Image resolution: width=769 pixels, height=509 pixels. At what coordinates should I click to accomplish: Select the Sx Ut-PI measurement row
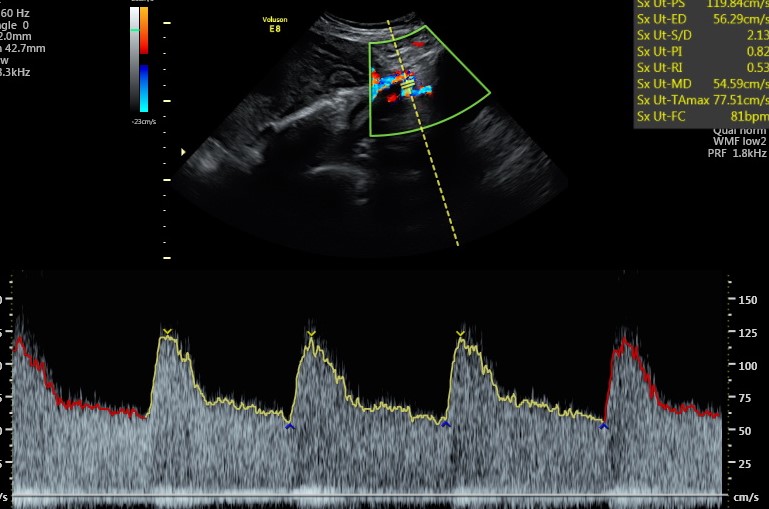point(700,51)
